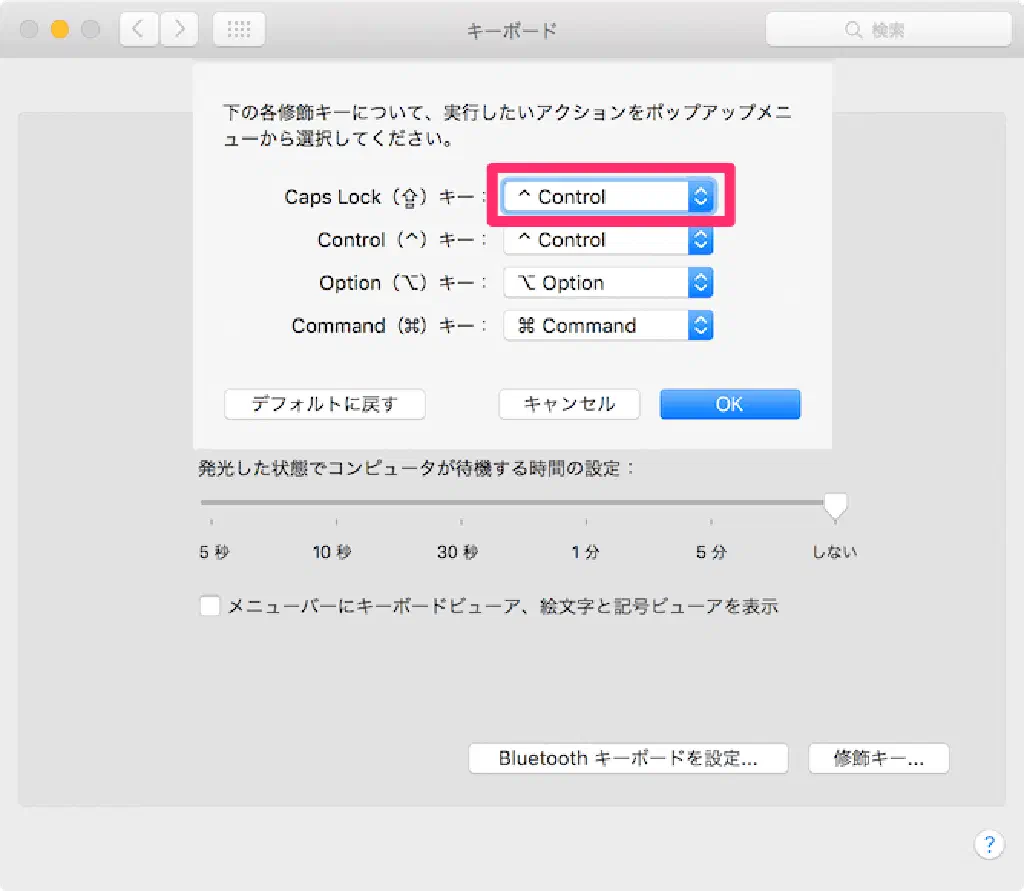Click the backlight timeout slider handle at しない
Screen dimensions: 1024x891
click(835, 506)
